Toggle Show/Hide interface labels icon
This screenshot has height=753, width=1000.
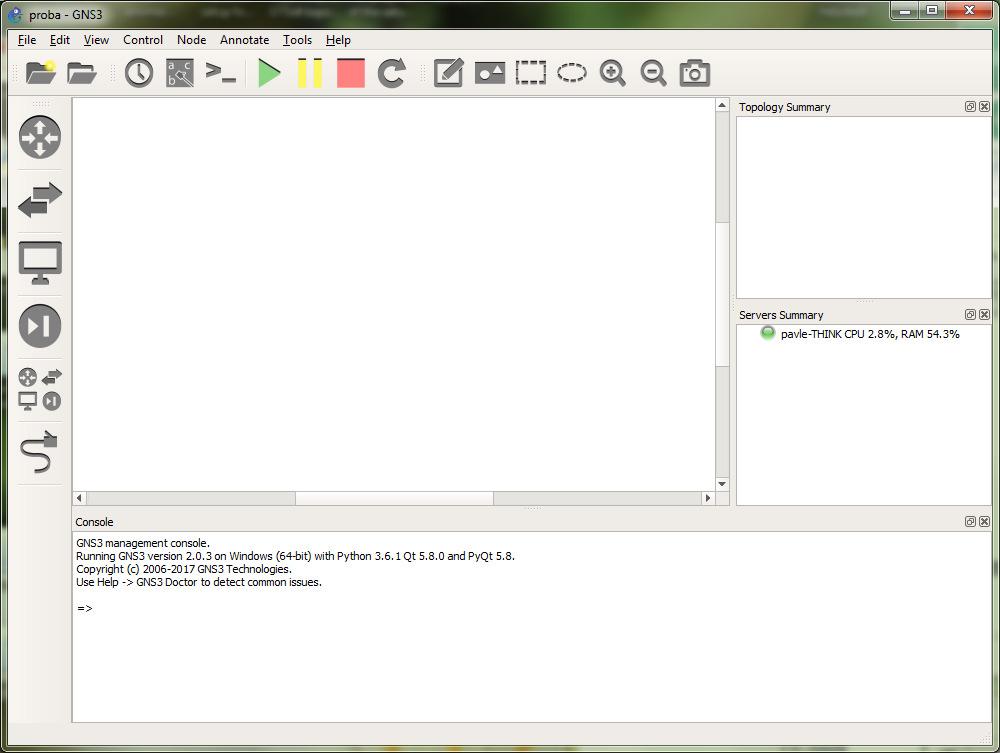click(x=180, y=73)
